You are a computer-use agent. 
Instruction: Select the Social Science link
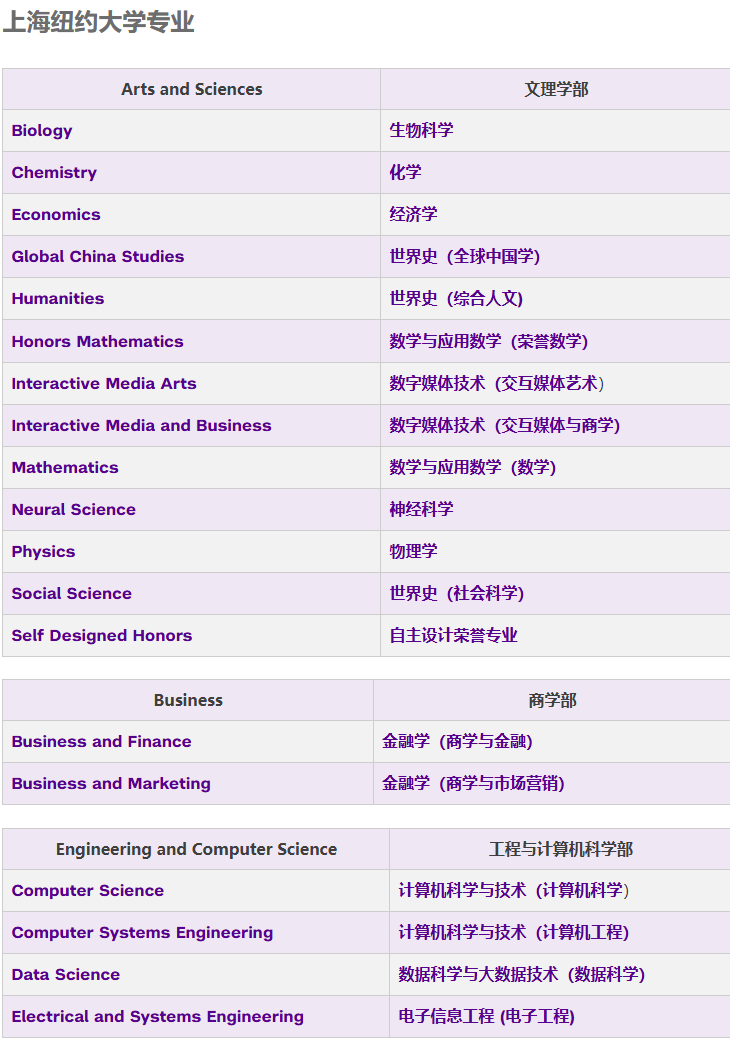coord(72,593)
